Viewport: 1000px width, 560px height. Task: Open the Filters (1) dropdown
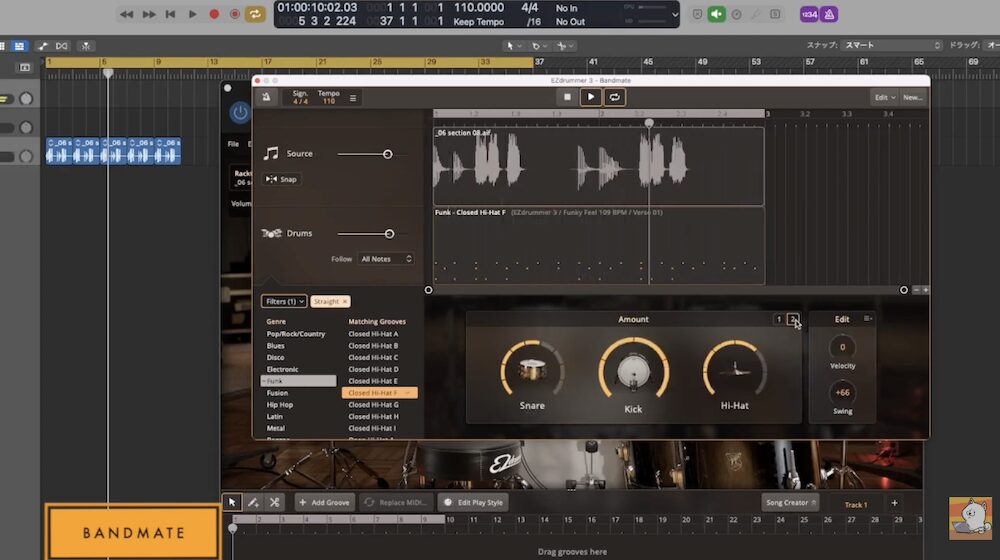click(x=284, y=301)
